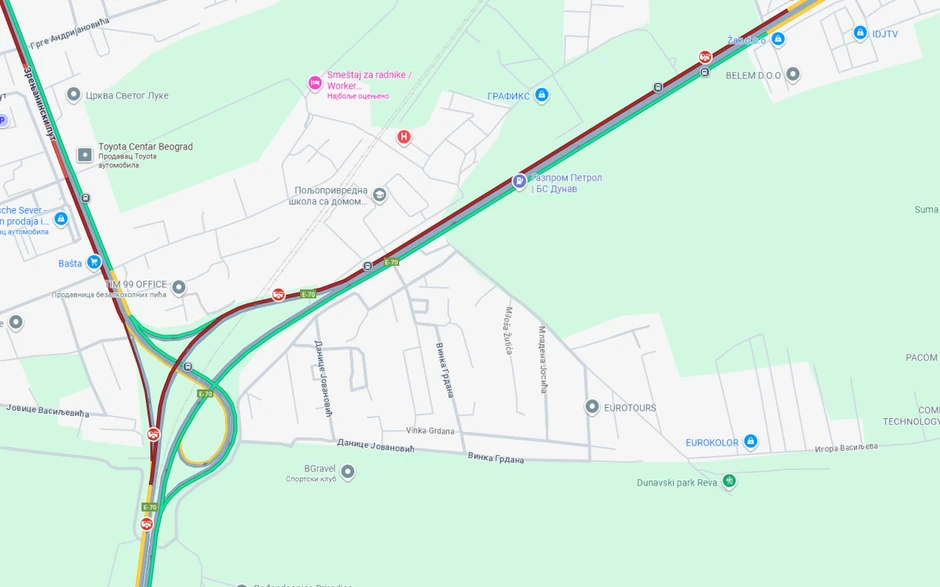Click the traffic incident icon near Žak d.o.o.
Viewport: 940px width, 587px height.
click(705, 57)
